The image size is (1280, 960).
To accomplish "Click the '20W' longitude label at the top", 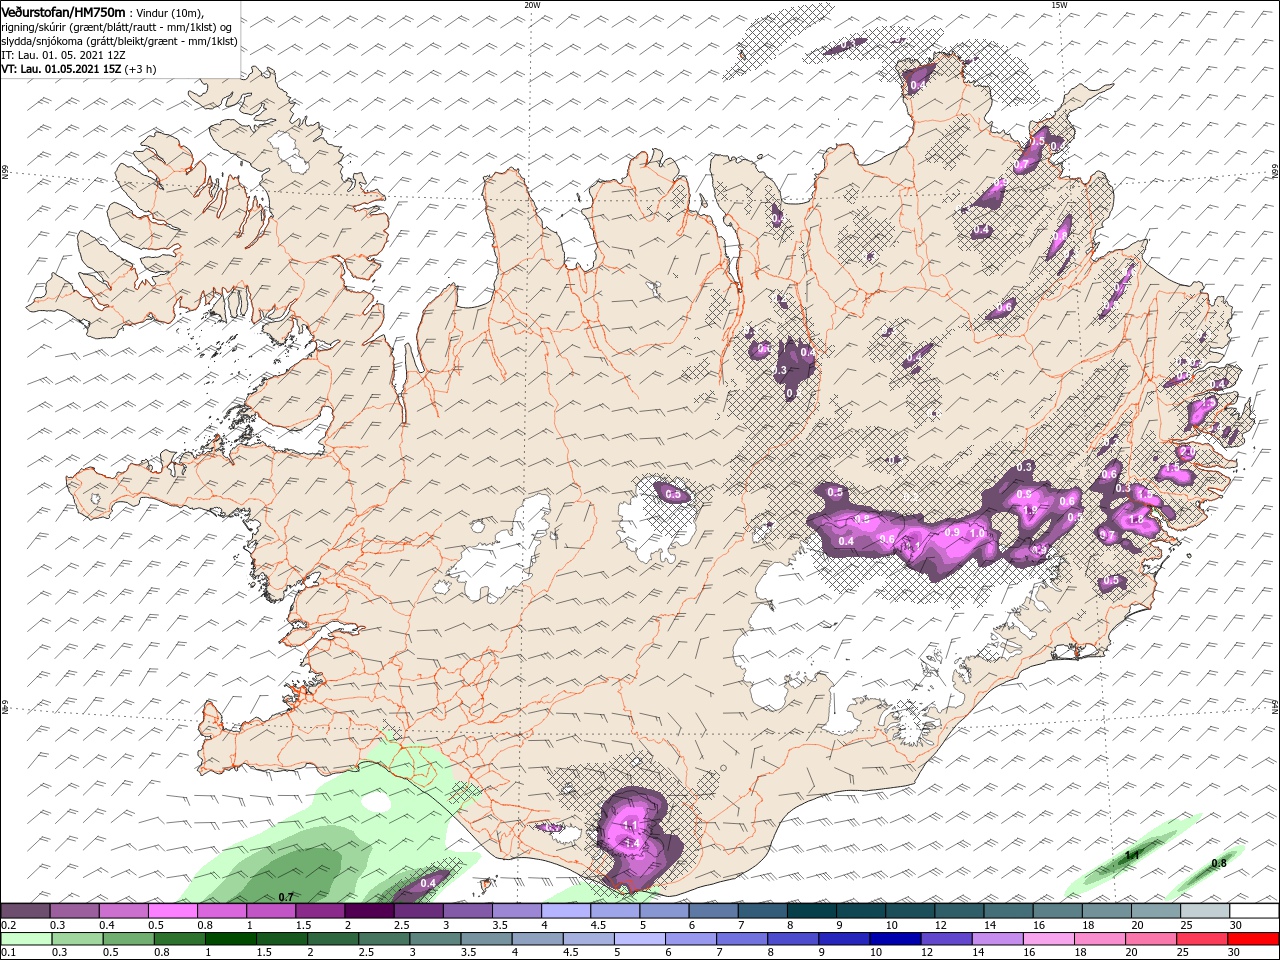I will tap(532, 5).
